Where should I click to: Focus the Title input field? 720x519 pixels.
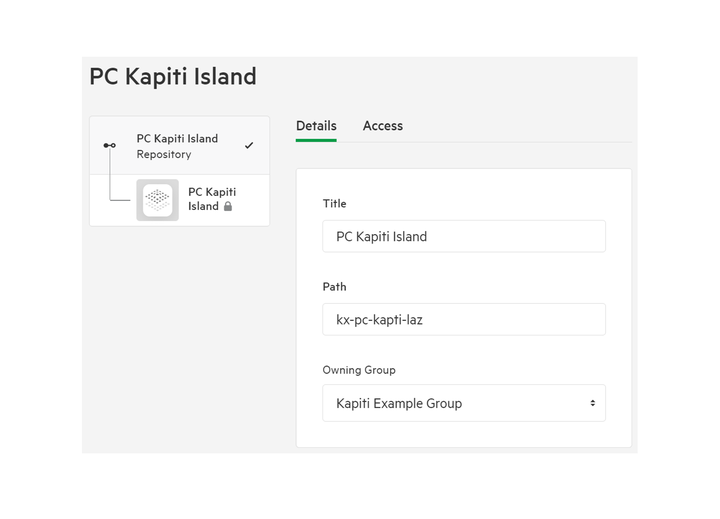click(464, 237)
